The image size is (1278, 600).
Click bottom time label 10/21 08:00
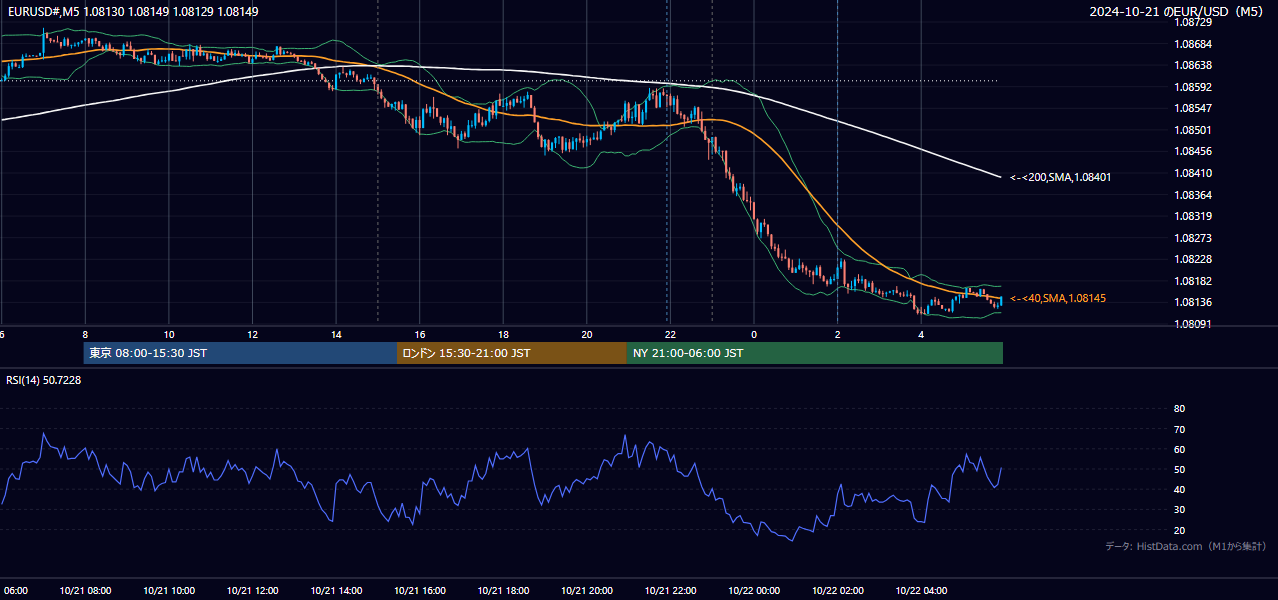click(85, 591)
